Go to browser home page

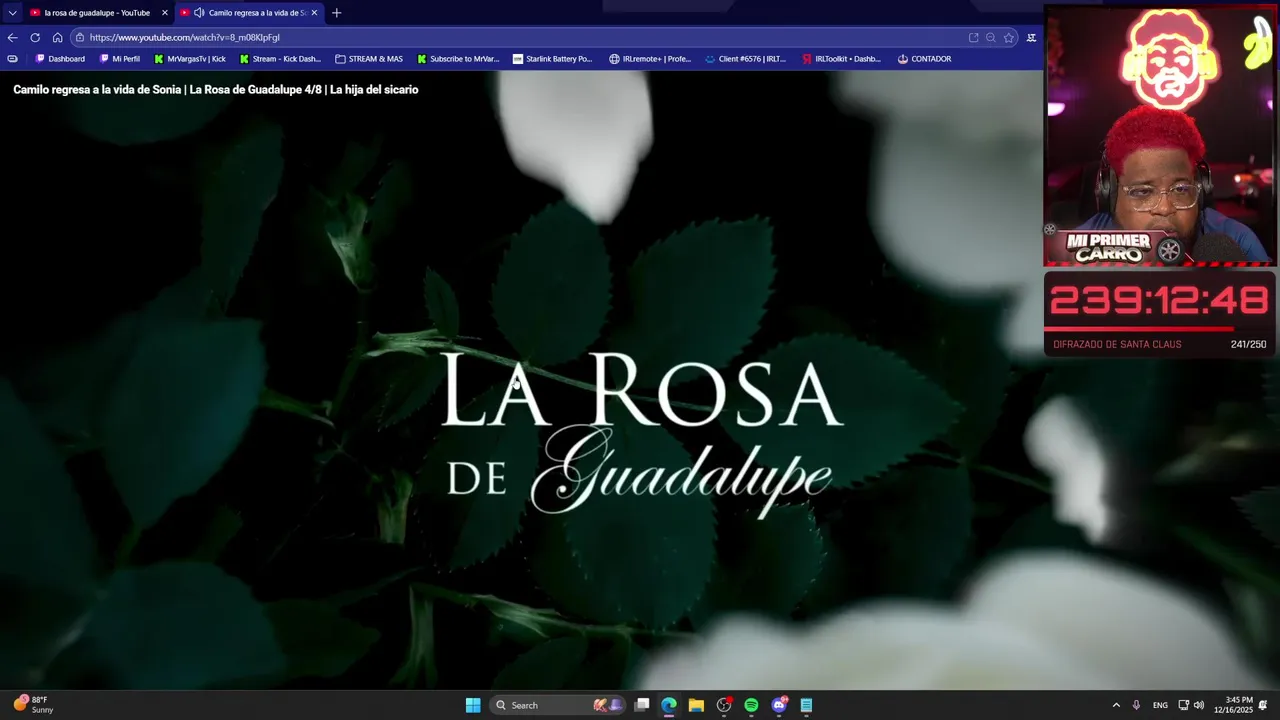pyautogui.click(x=57, y=37)
